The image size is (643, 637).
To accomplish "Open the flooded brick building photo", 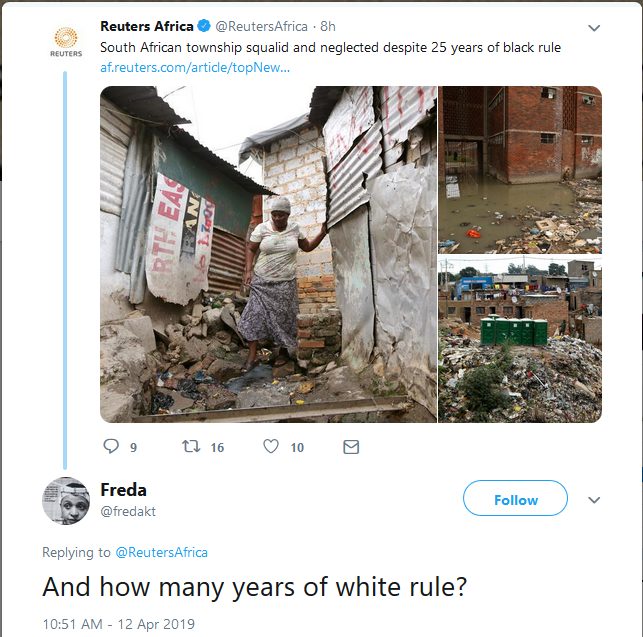I will pos(520,169).
